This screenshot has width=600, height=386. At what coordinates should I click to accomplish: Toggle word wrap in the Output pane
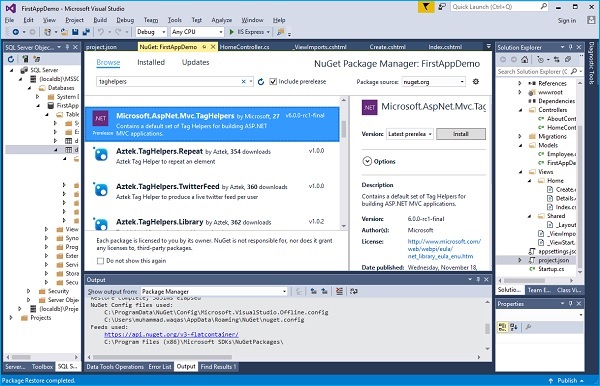354,292
